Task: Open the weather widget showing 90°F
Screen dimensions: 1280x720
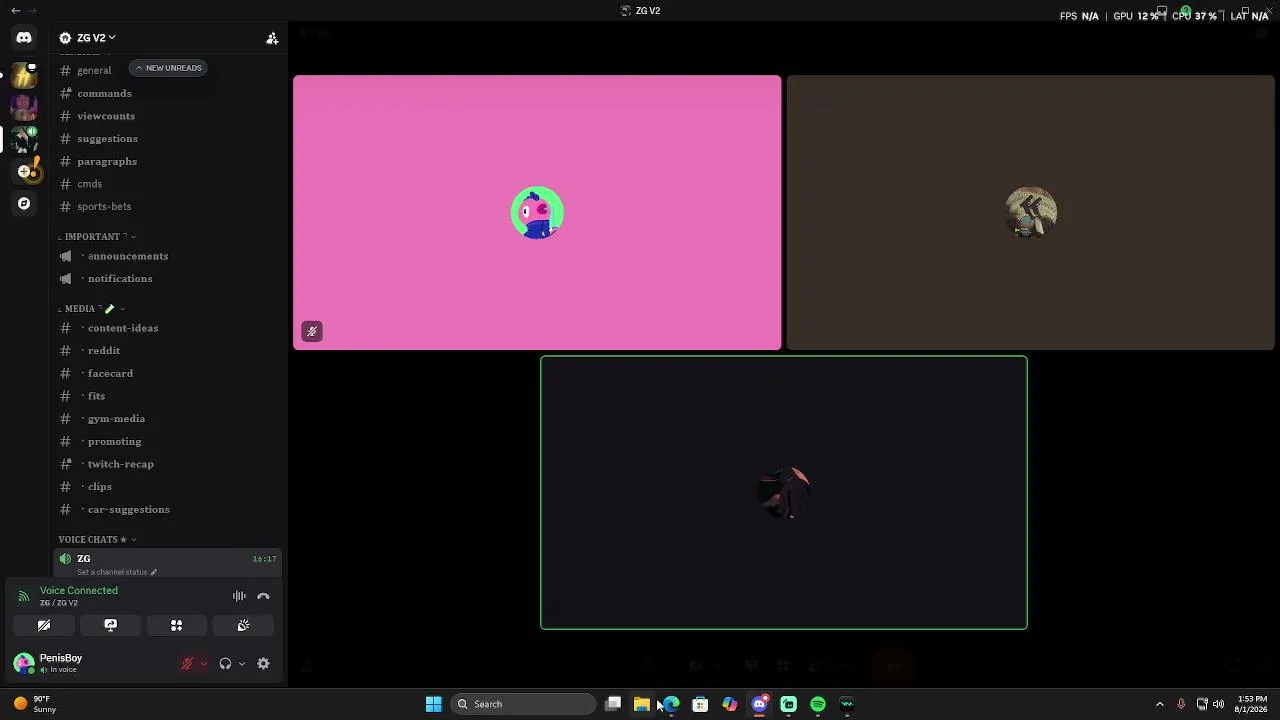Action: point(35,704)
